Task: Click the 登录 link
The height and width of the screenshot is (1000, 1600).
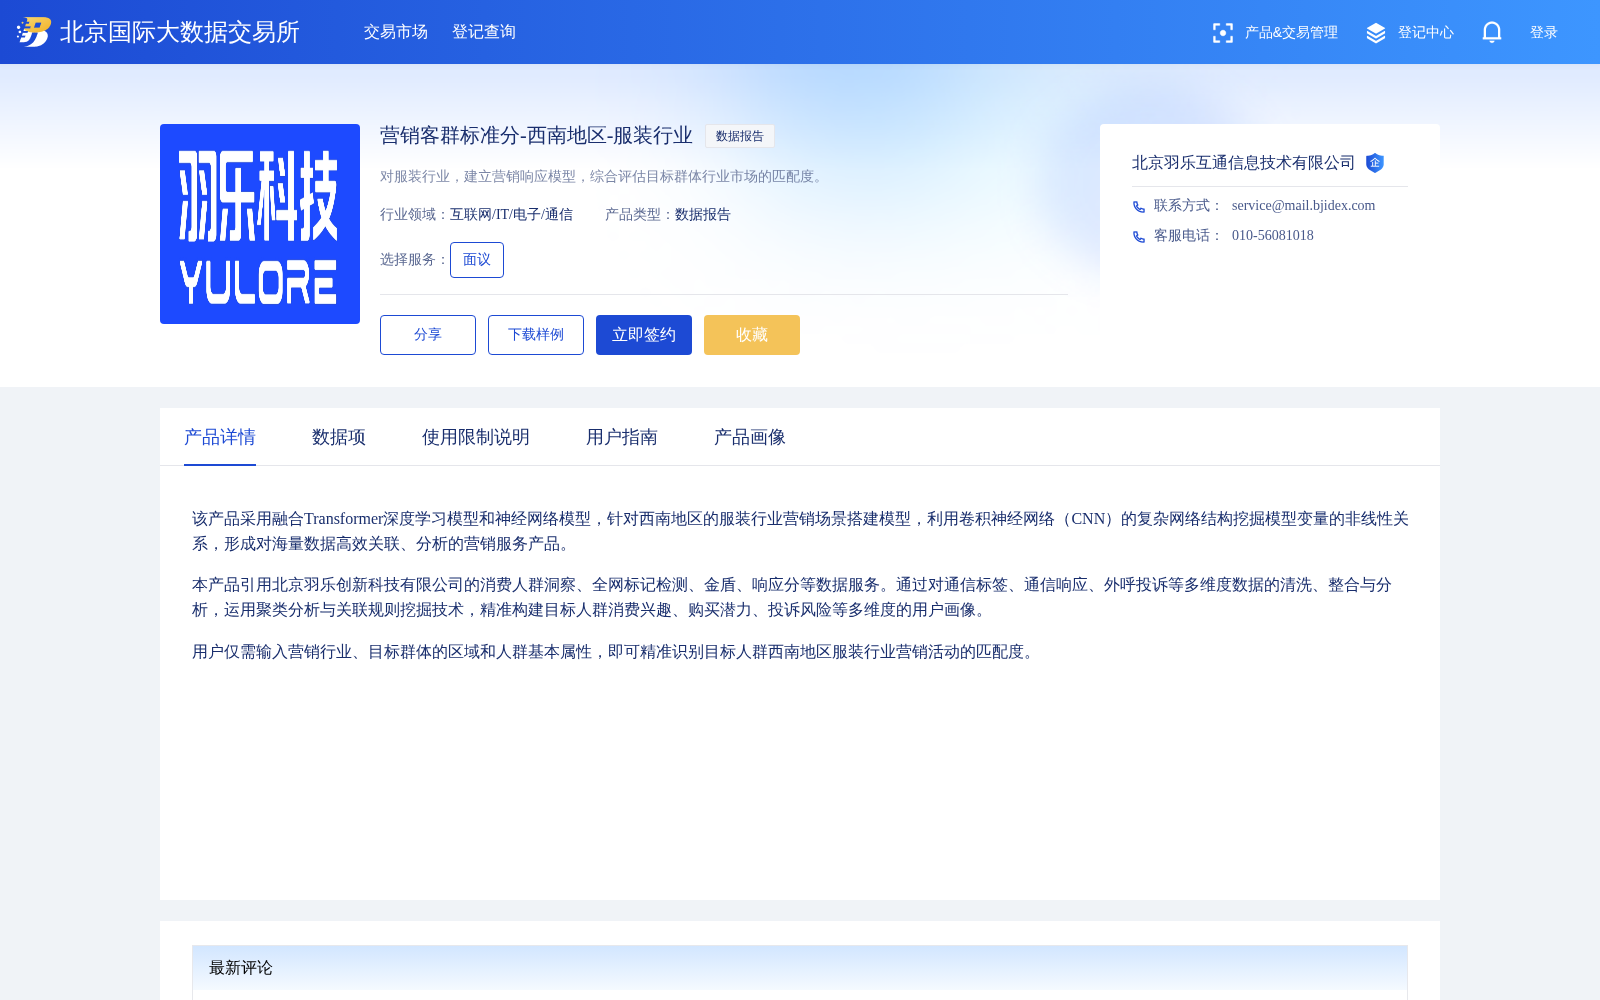Action: click(x=1544, y=33)
